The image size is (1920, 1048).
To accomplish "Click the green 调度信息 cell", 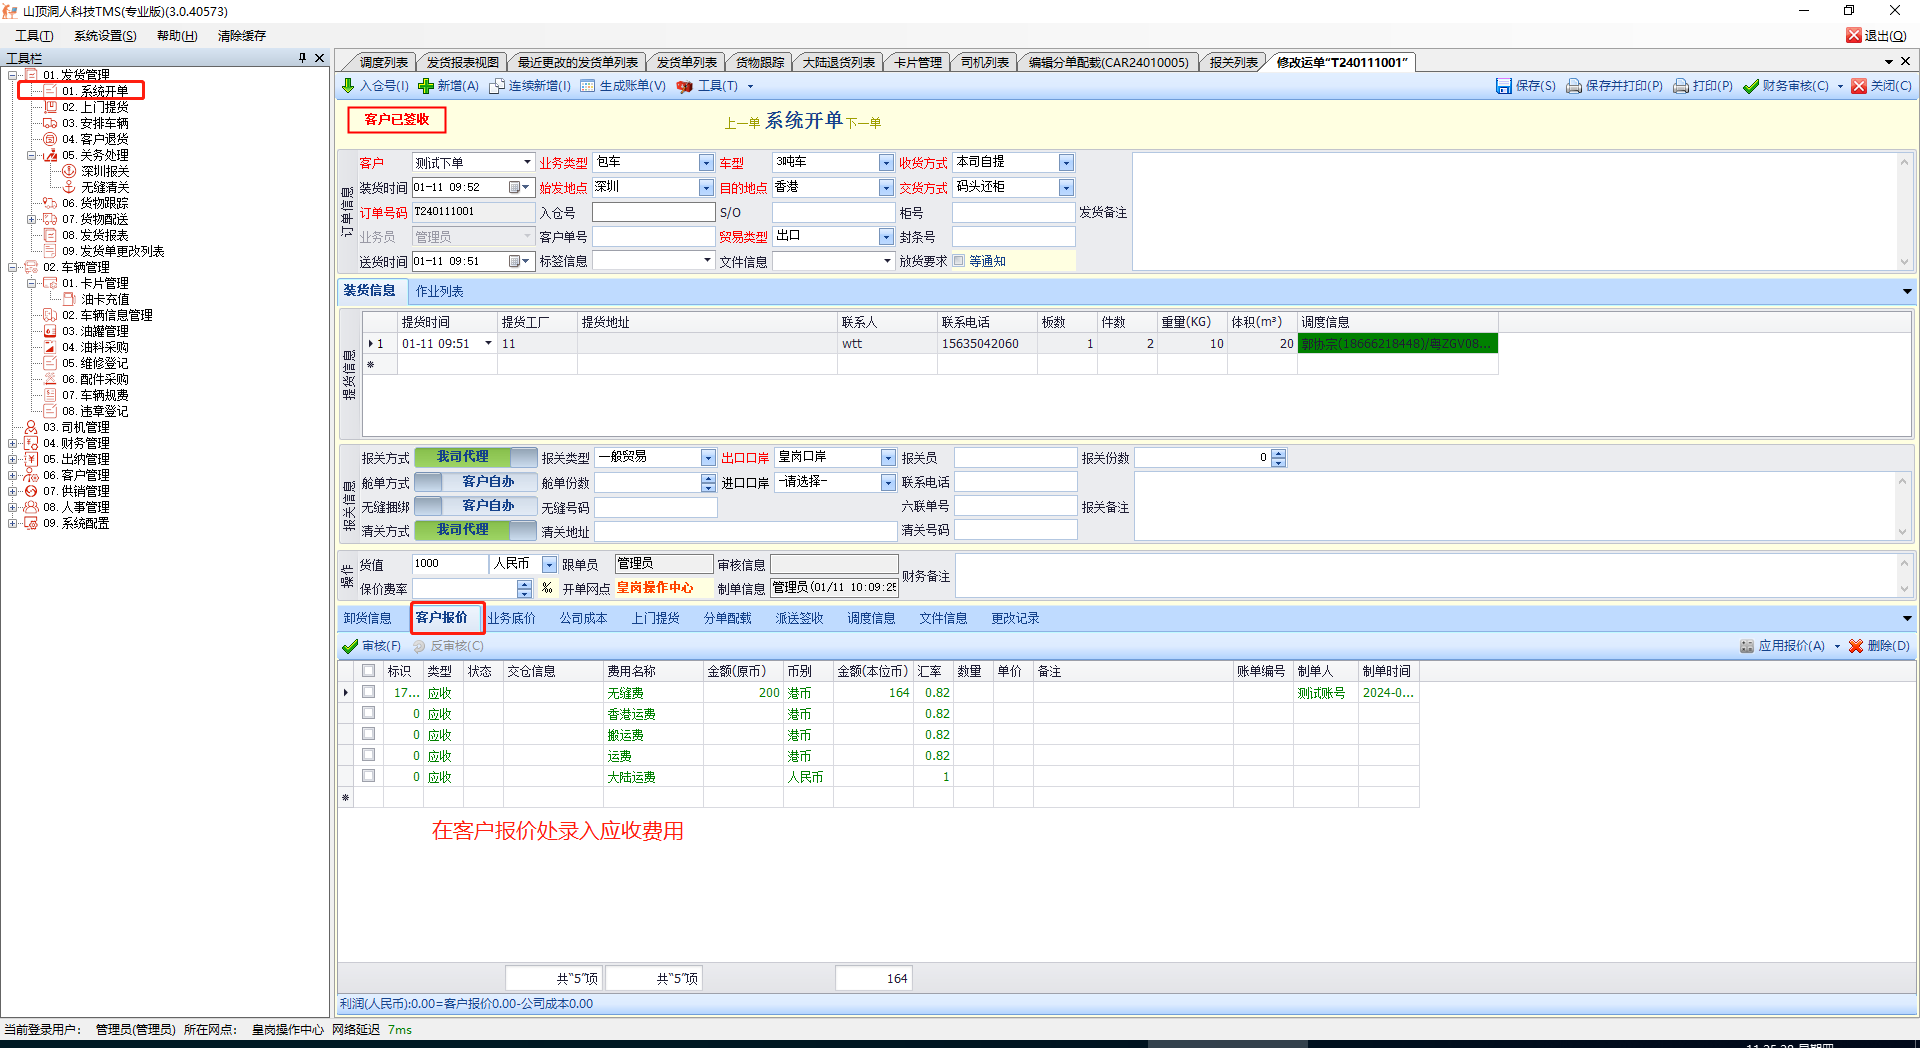I will [x=1397, y=344].
